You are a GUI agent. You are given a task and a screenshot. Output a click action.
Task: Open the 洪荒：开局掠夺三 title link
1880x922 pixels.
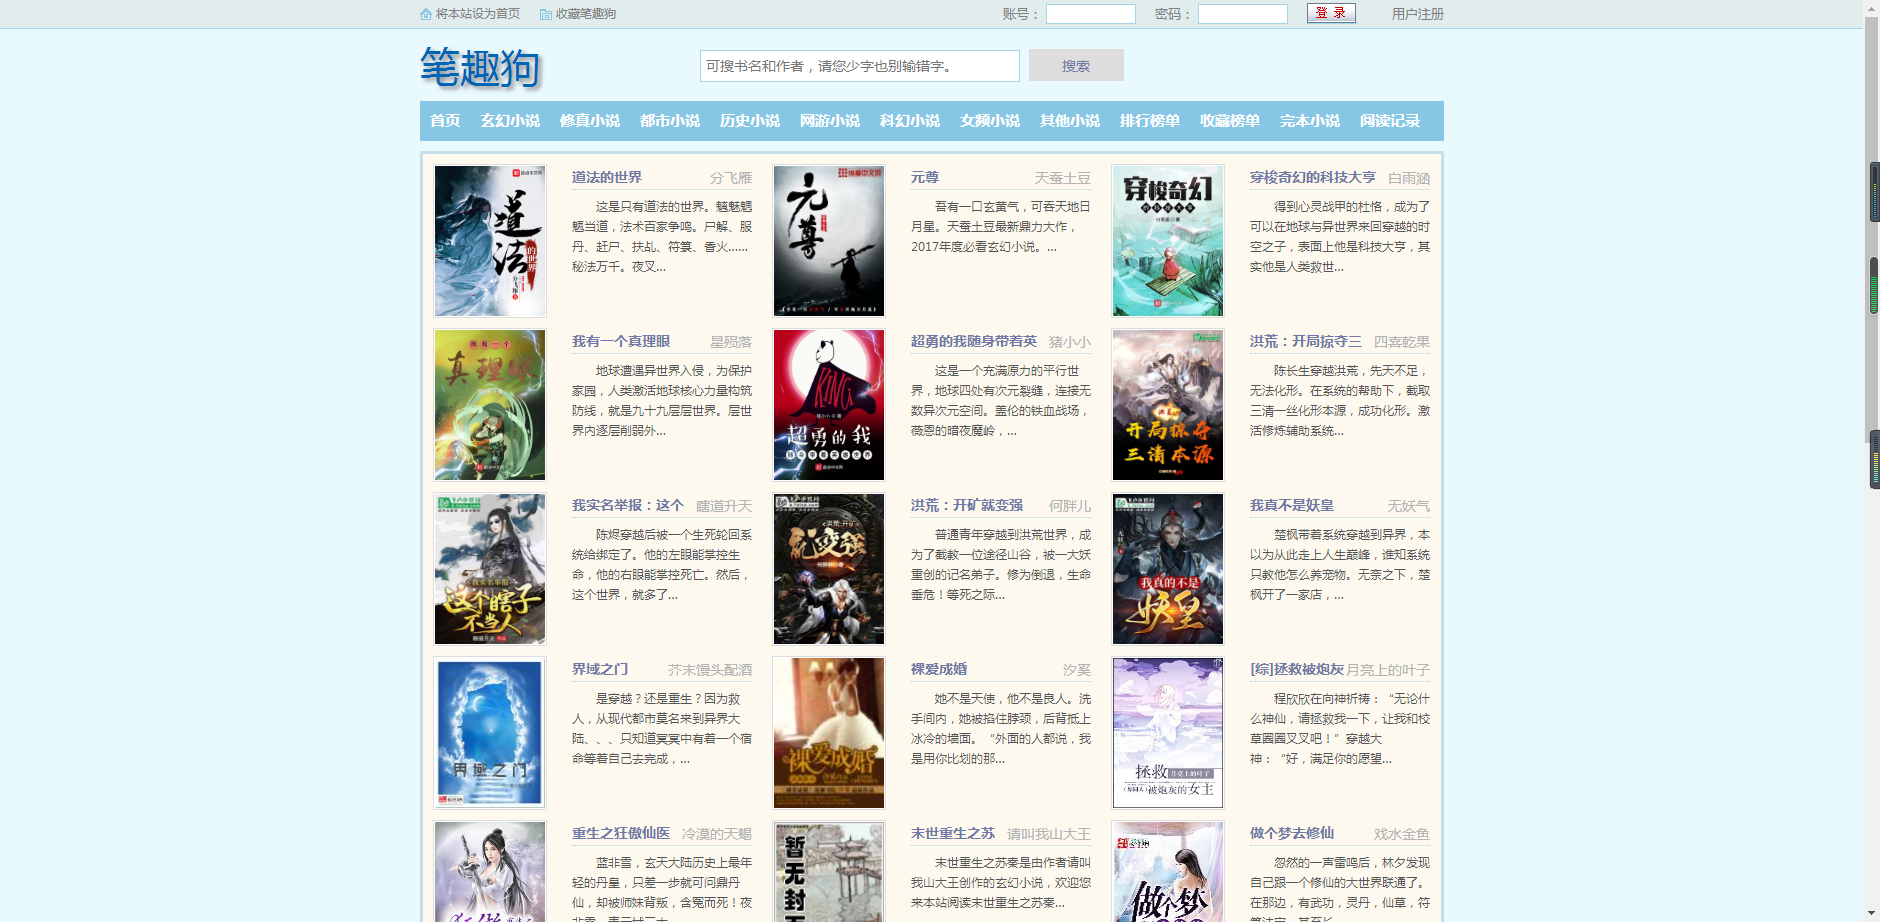pyautogui.click(x=1306, y=341)
